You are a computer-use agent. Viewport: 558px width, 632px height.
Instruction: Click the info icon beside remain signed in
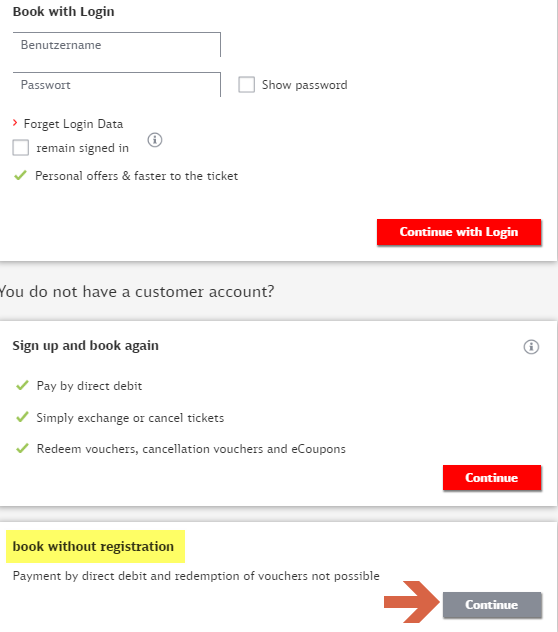coord(155,140)
